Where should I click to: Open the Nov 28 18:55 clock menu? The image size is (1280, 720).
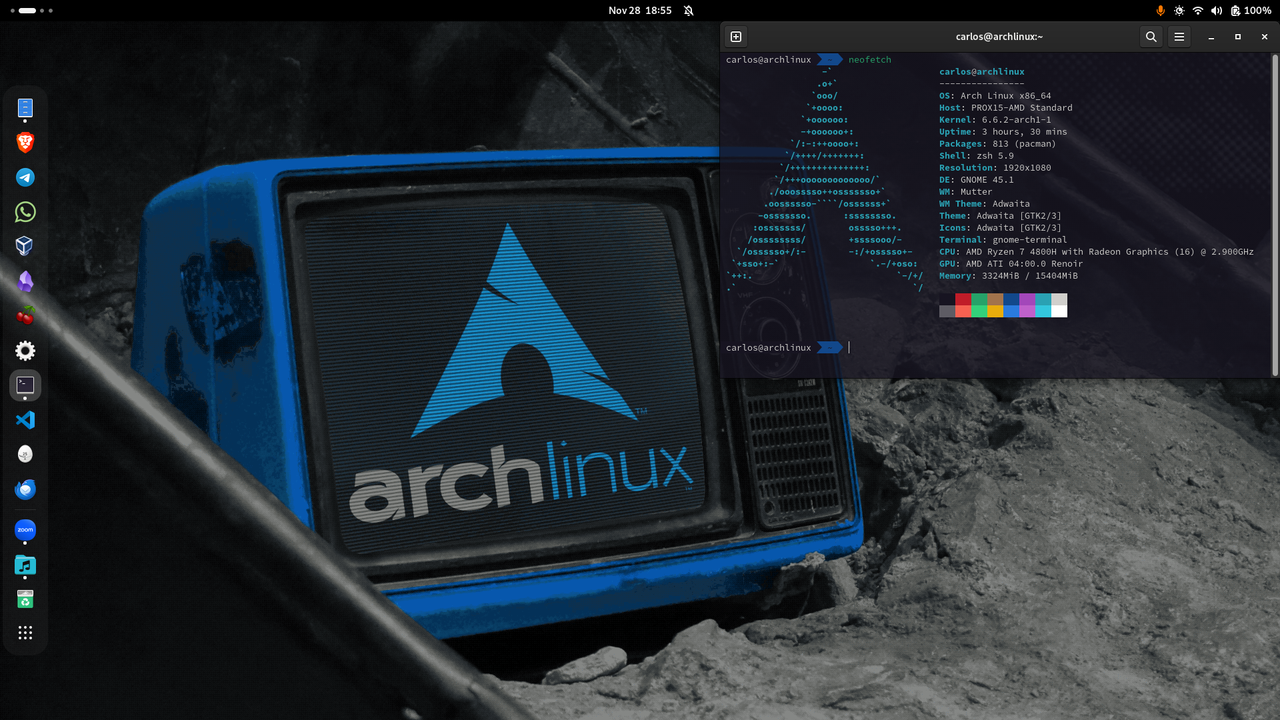click(640, 10)
